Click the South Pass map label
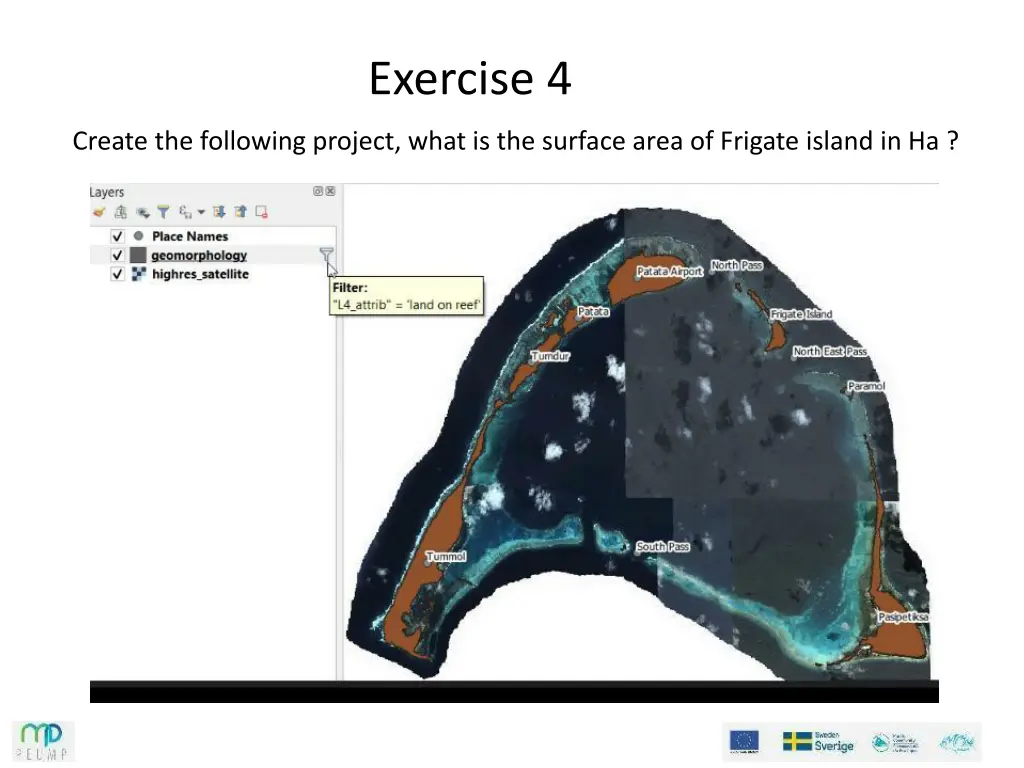 click(x=663, y=546)
